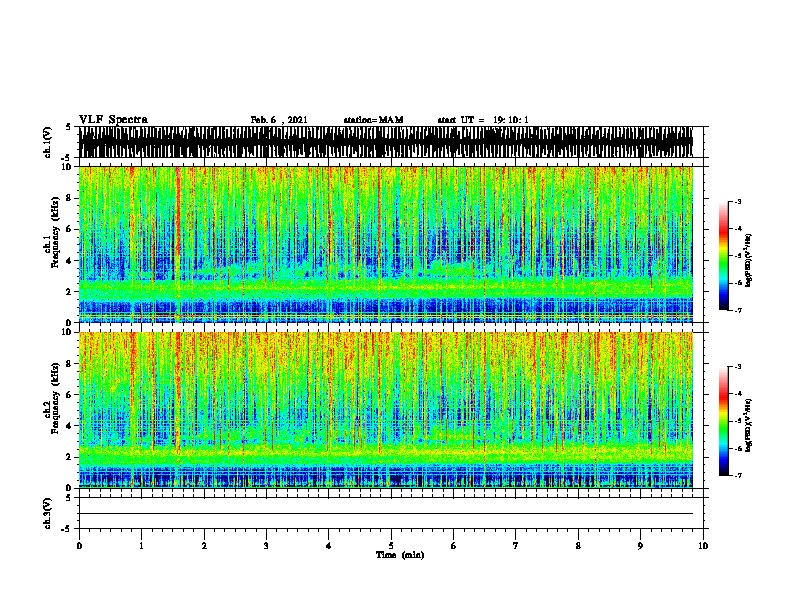Click the "10" kHz tick of ch.1 spectrogram
The width and height of the screenshot is (792, 612).
(x=69, y=167)
